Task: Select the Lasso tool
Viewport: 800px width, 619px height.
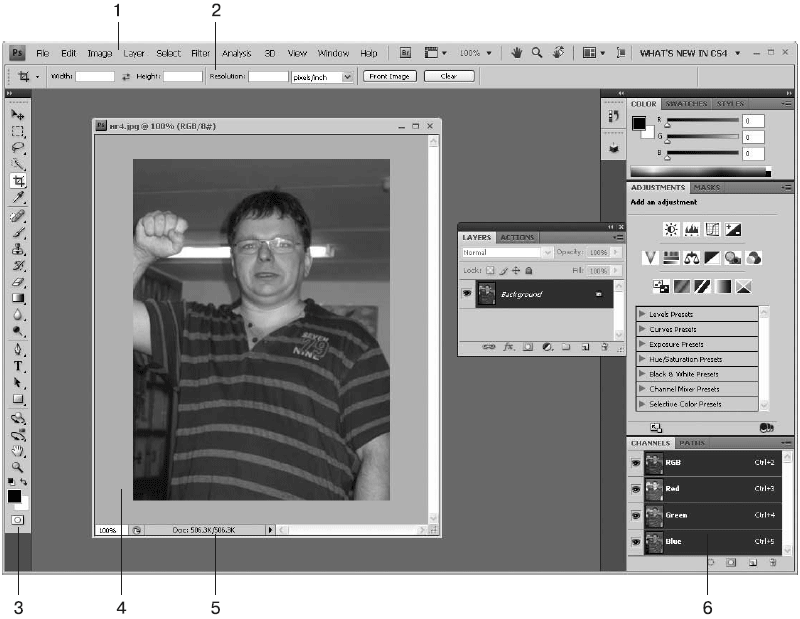Action: coord(18,148)
